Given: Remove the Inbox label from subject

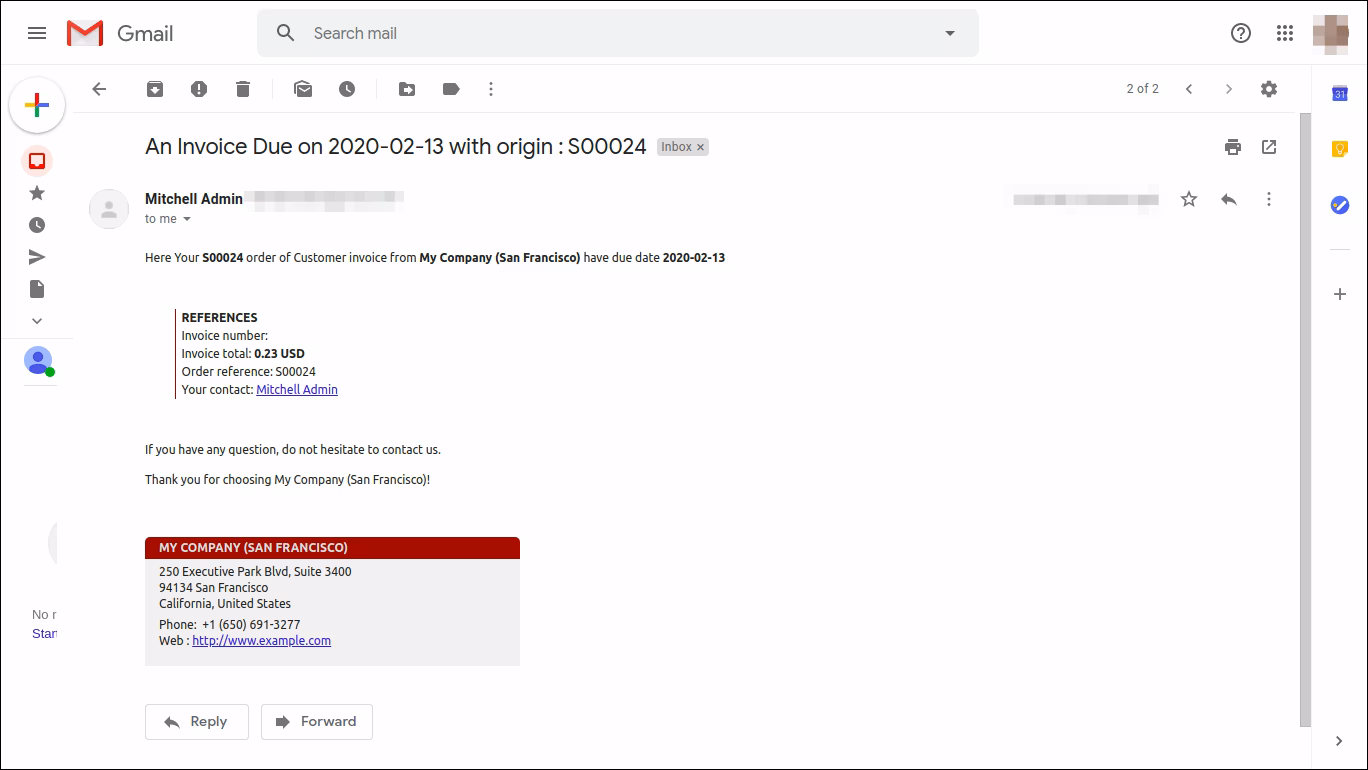Looking at the screenshot, I should pyautogui.click(x=701, y=147).
